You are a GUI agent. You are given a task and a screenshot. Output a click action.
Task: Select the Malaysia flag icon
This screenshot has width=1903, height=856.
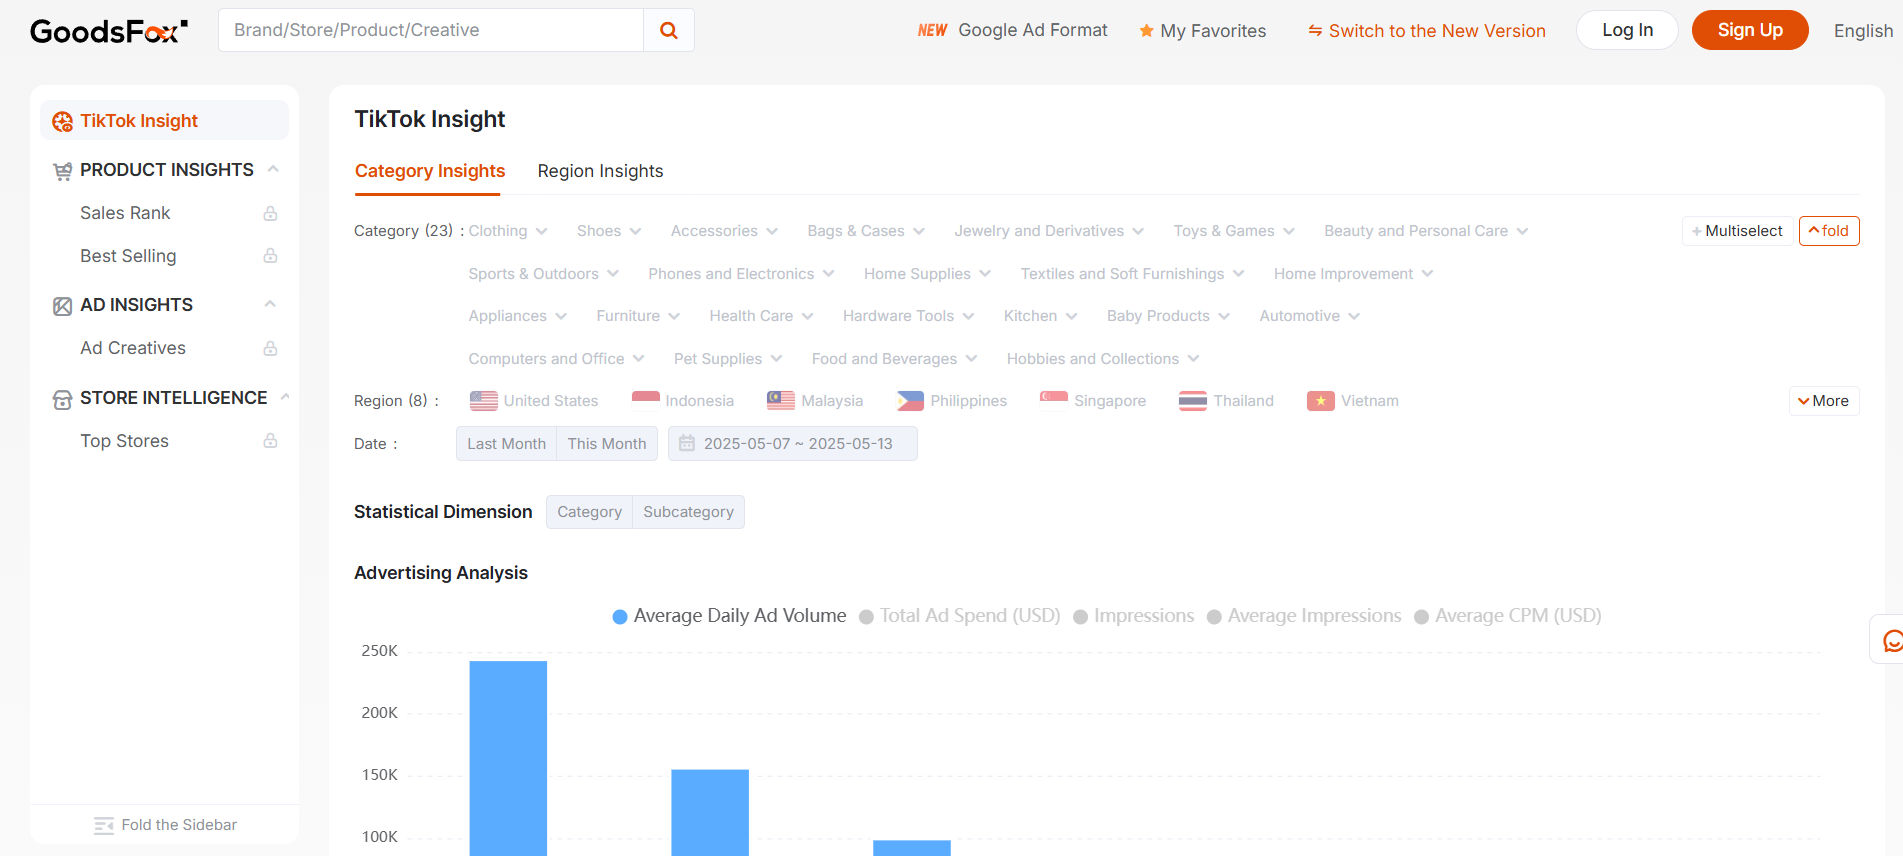click(781, 400)
